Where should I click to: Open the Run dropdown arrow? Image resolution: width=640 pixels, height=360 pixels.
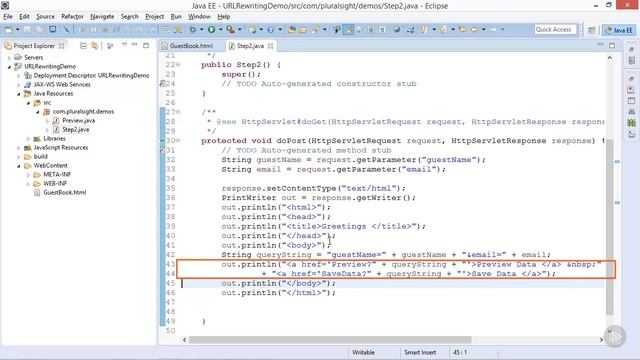click(x=220, y=29)
